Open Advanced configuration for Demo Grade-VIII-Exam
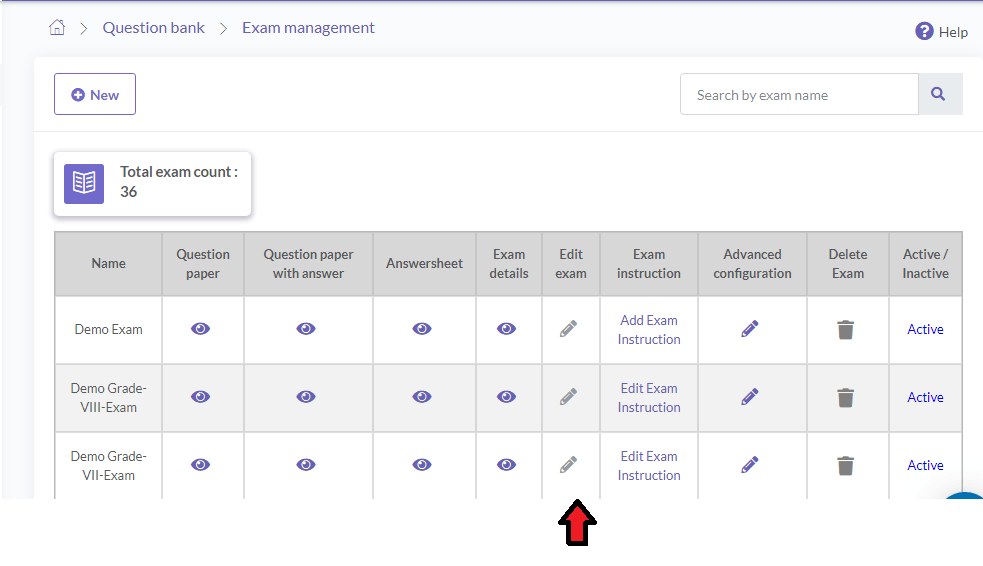This screenshot has height=566, width=983. pos(750,397)
